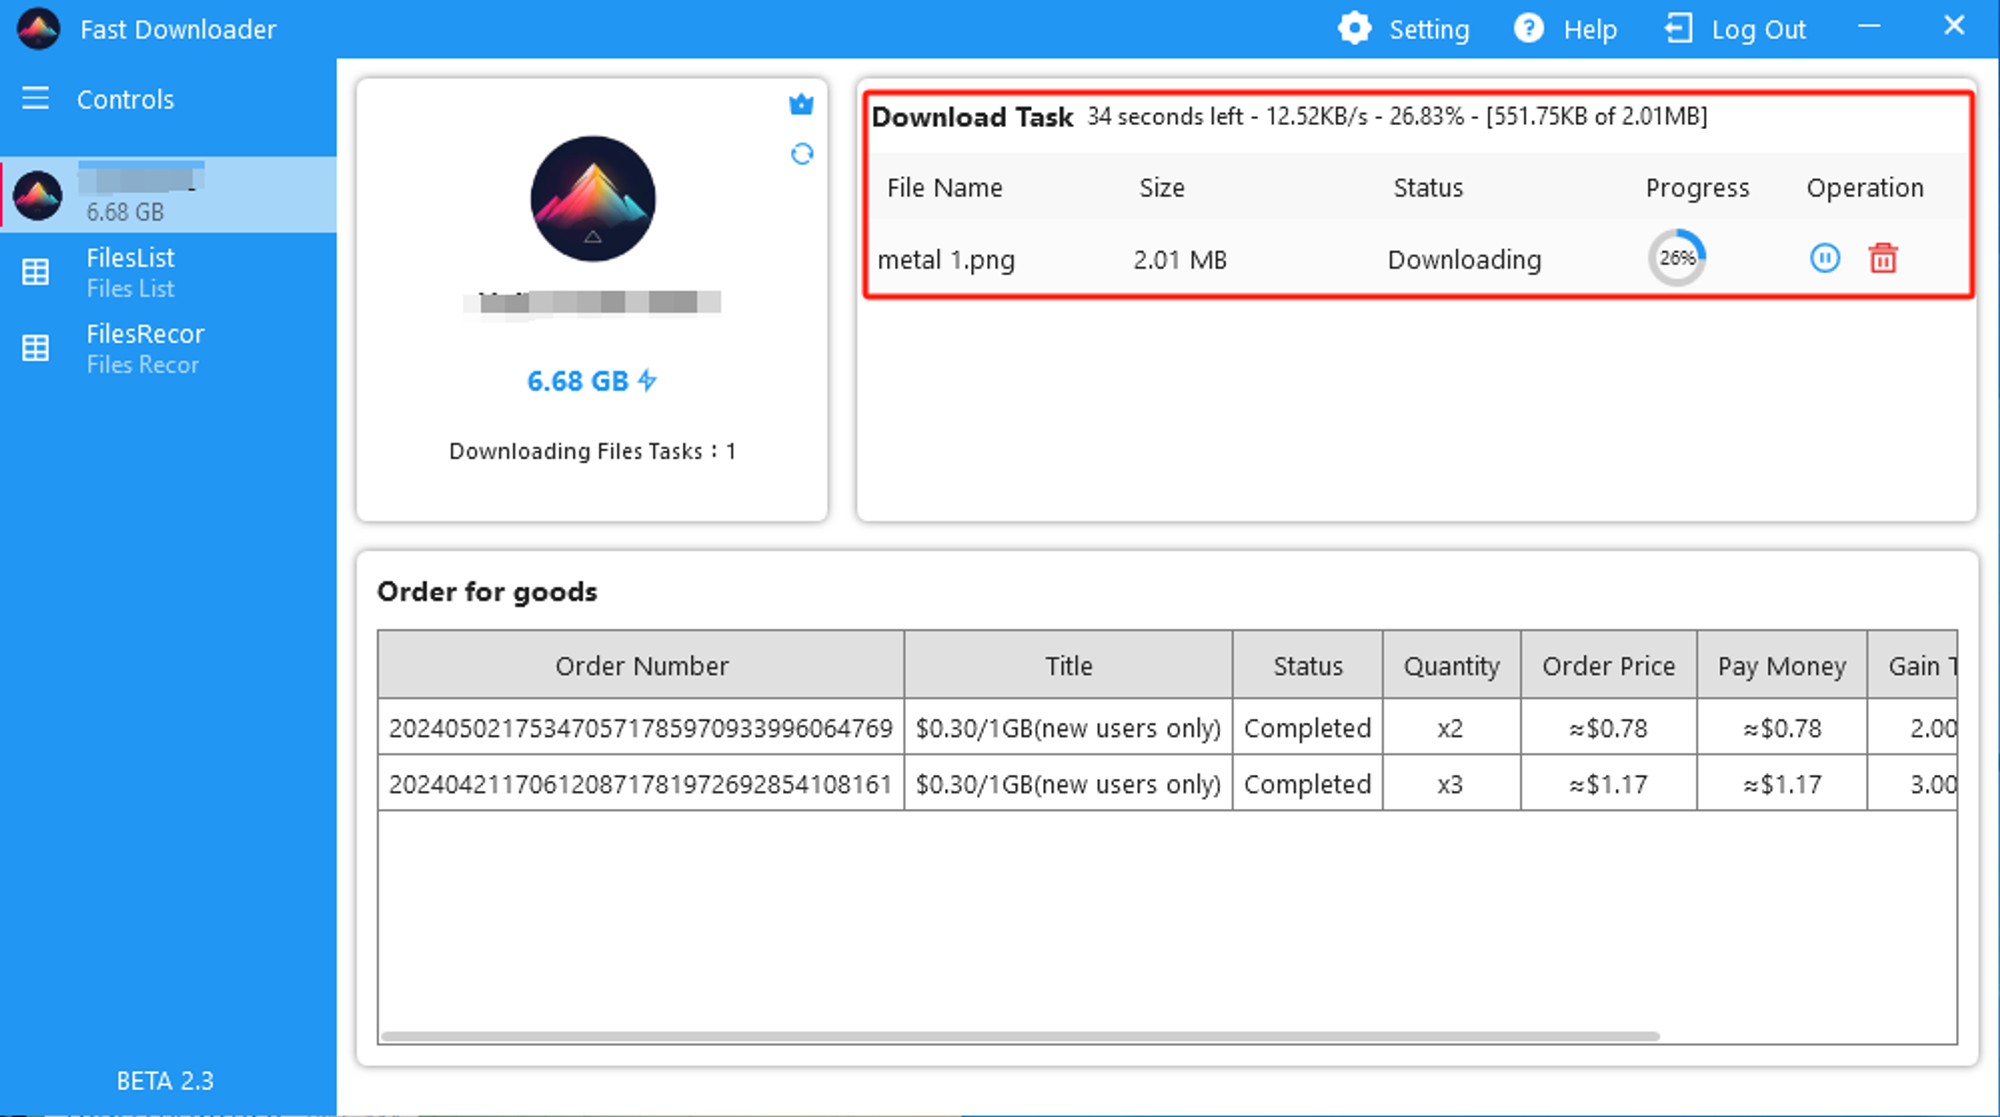Refresh account info with the circular arrow icon
The height and width of the screenshot is (1117, 2000).
802,154
